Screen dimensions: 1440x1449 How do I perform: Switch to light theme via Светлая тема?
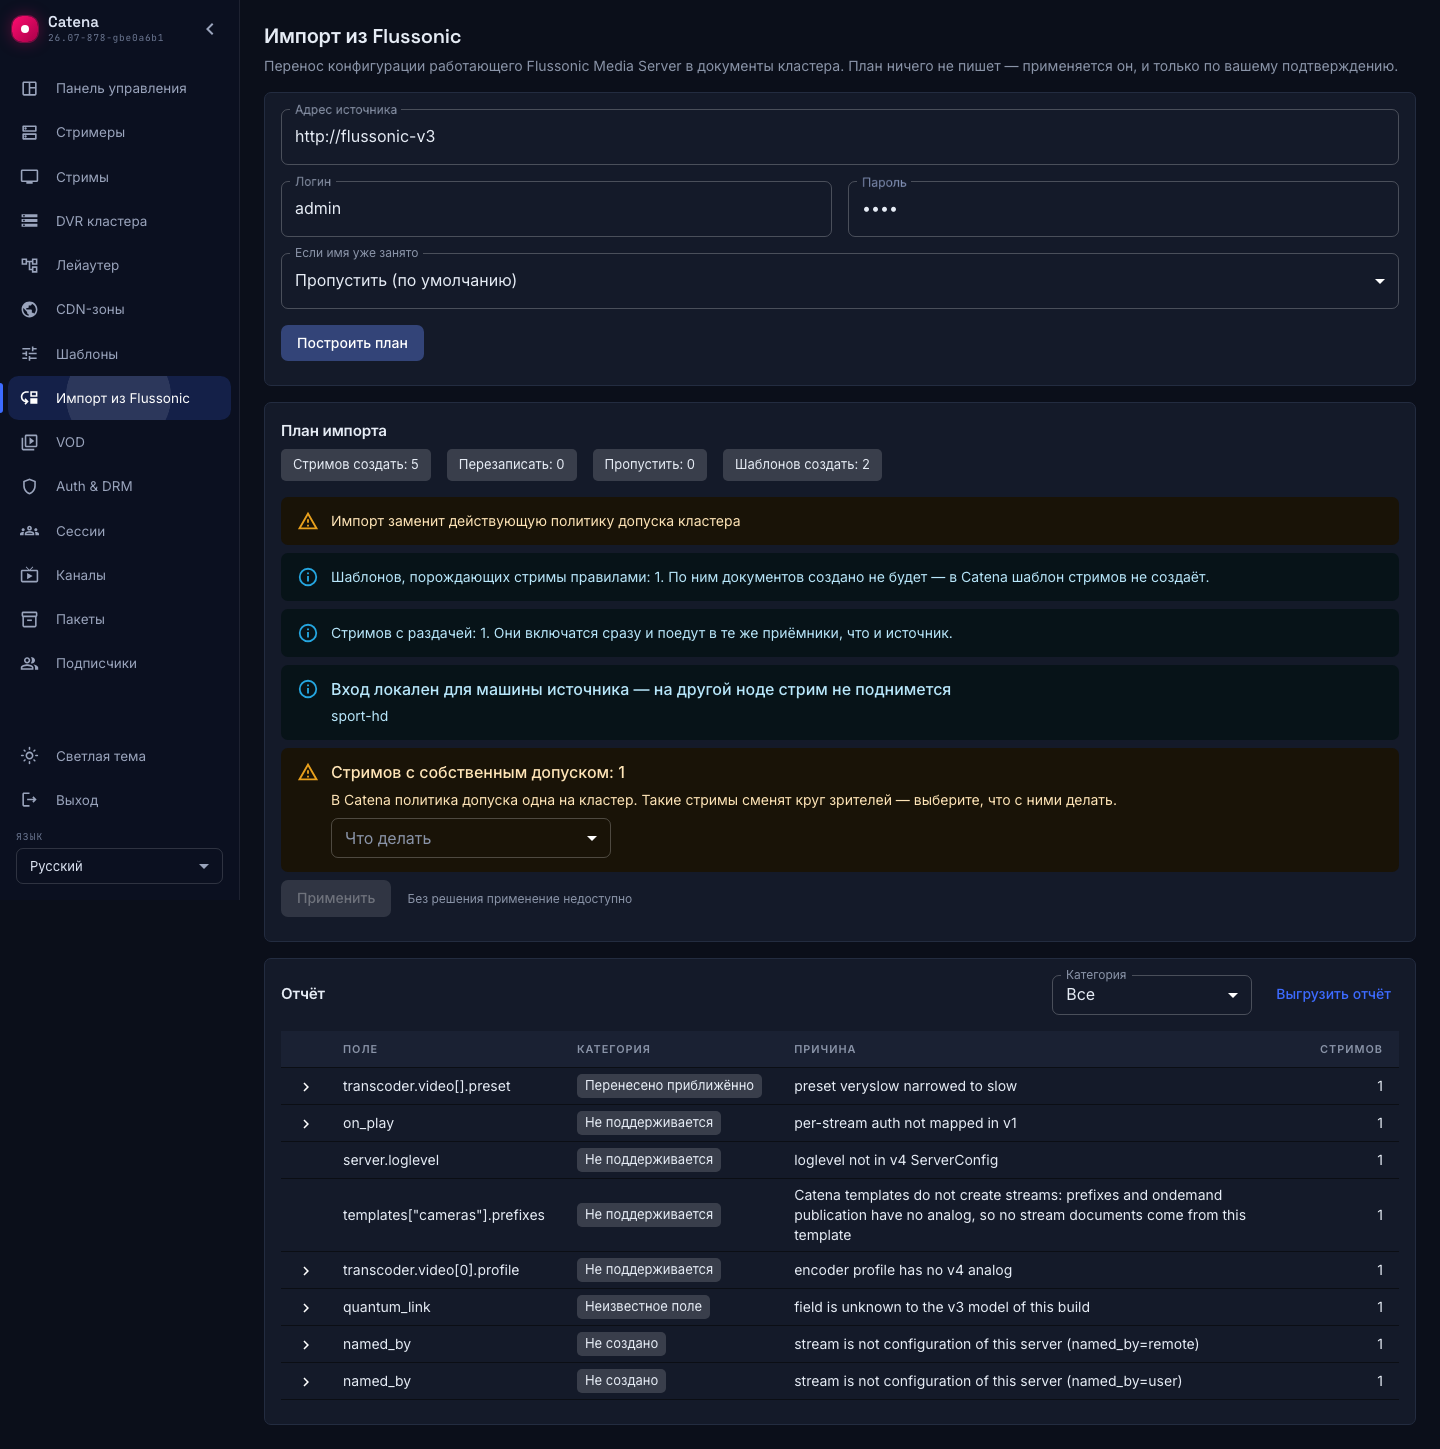click(119, 756)
